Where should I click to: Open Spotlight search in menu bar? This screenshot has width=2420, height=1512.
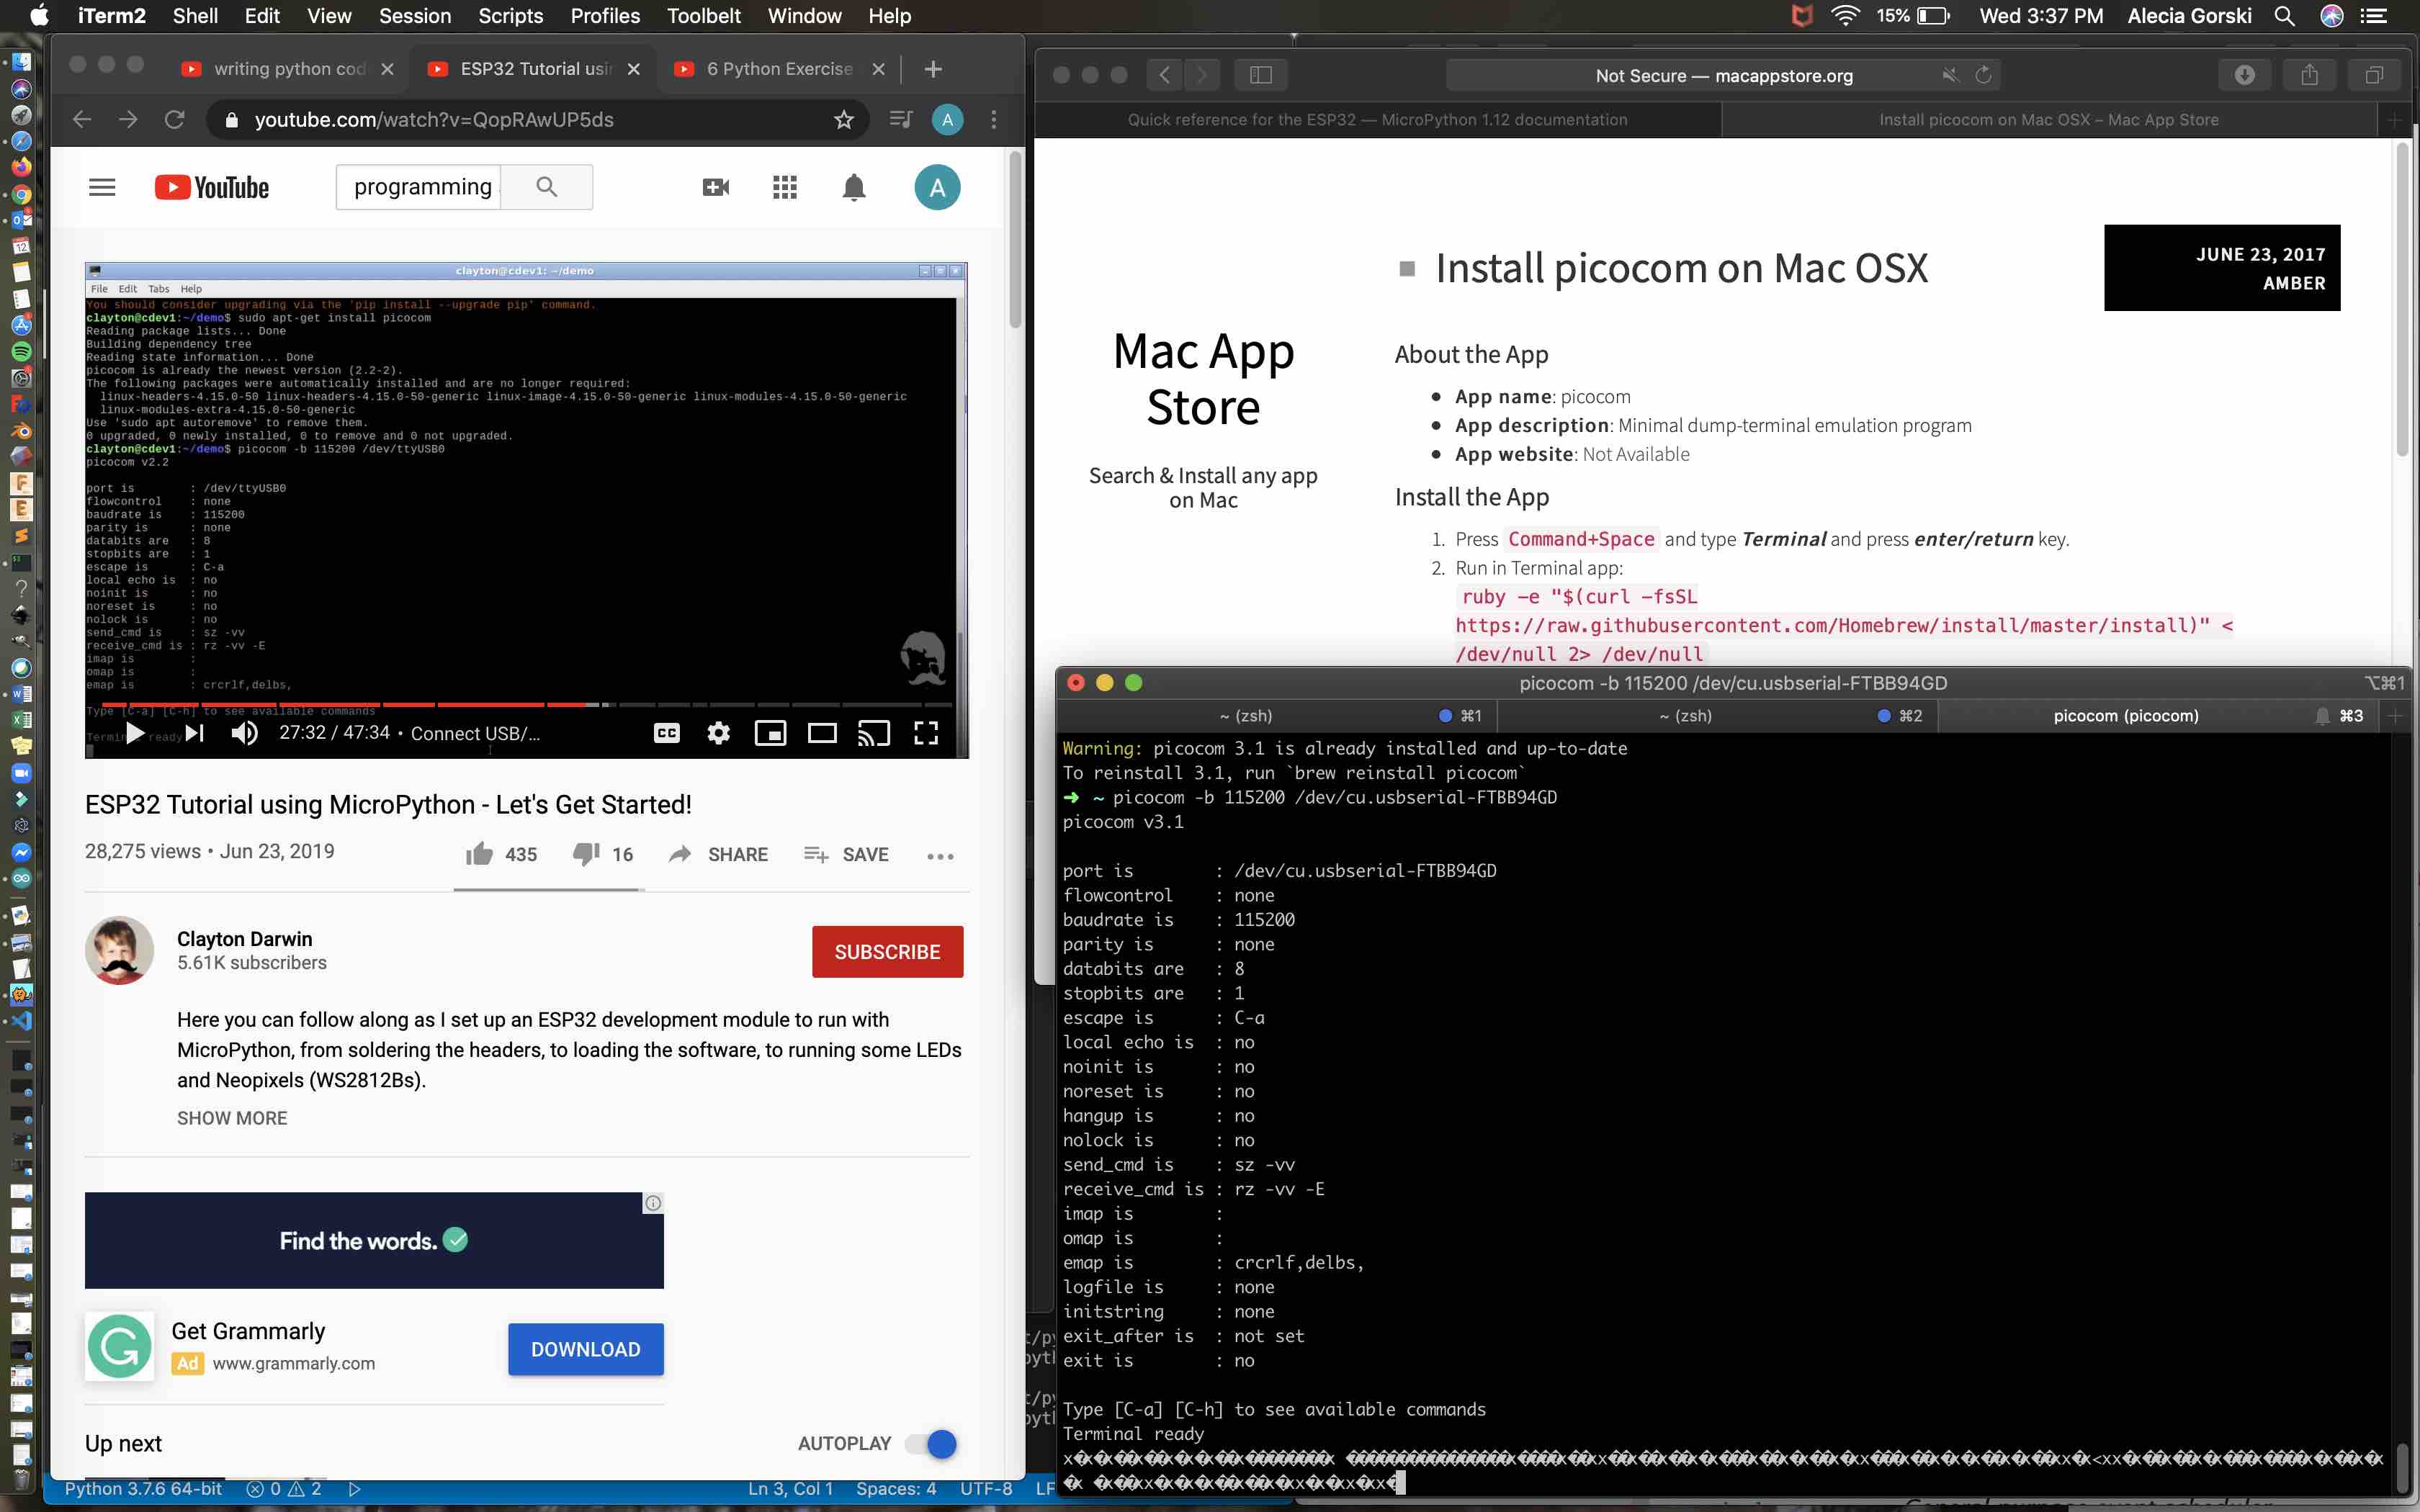(x=2284, y=16)
